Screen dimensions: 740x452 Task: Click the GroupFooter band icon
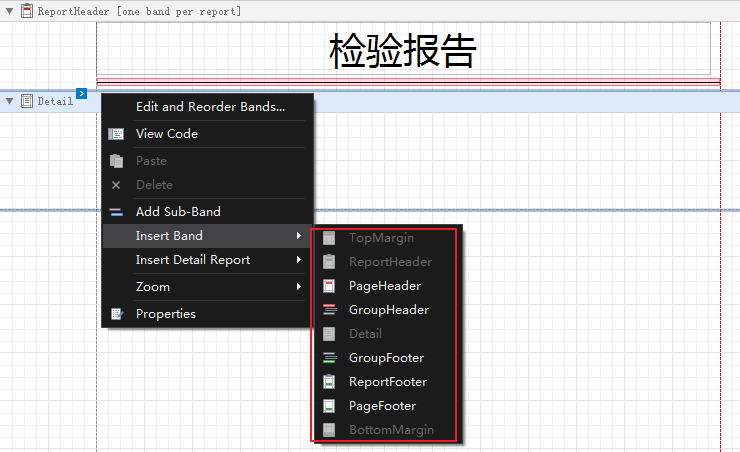[x=329, y=358]
